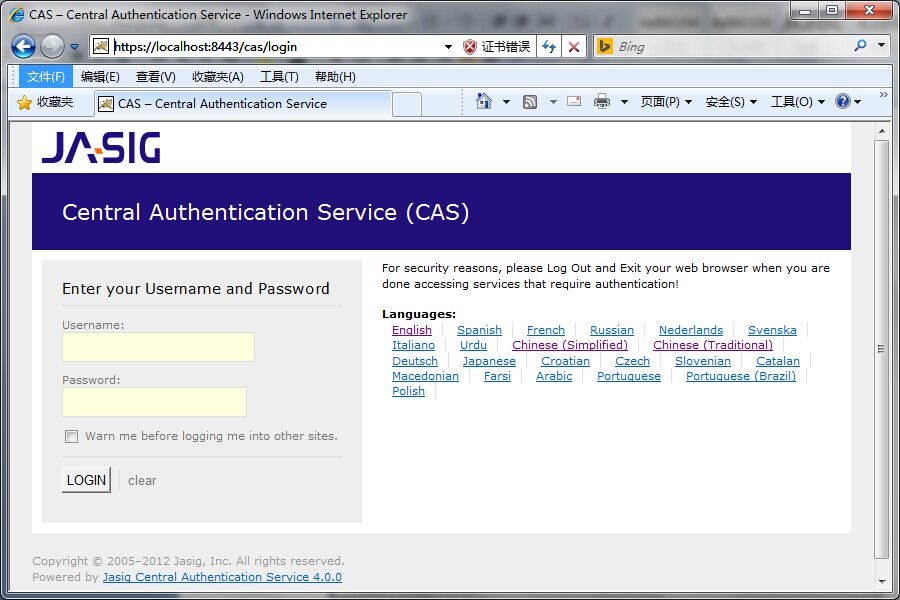This screenshot has height=600, width=900.
Task: Click the Home icon in the command bar
Action: (x=484, y=101)
